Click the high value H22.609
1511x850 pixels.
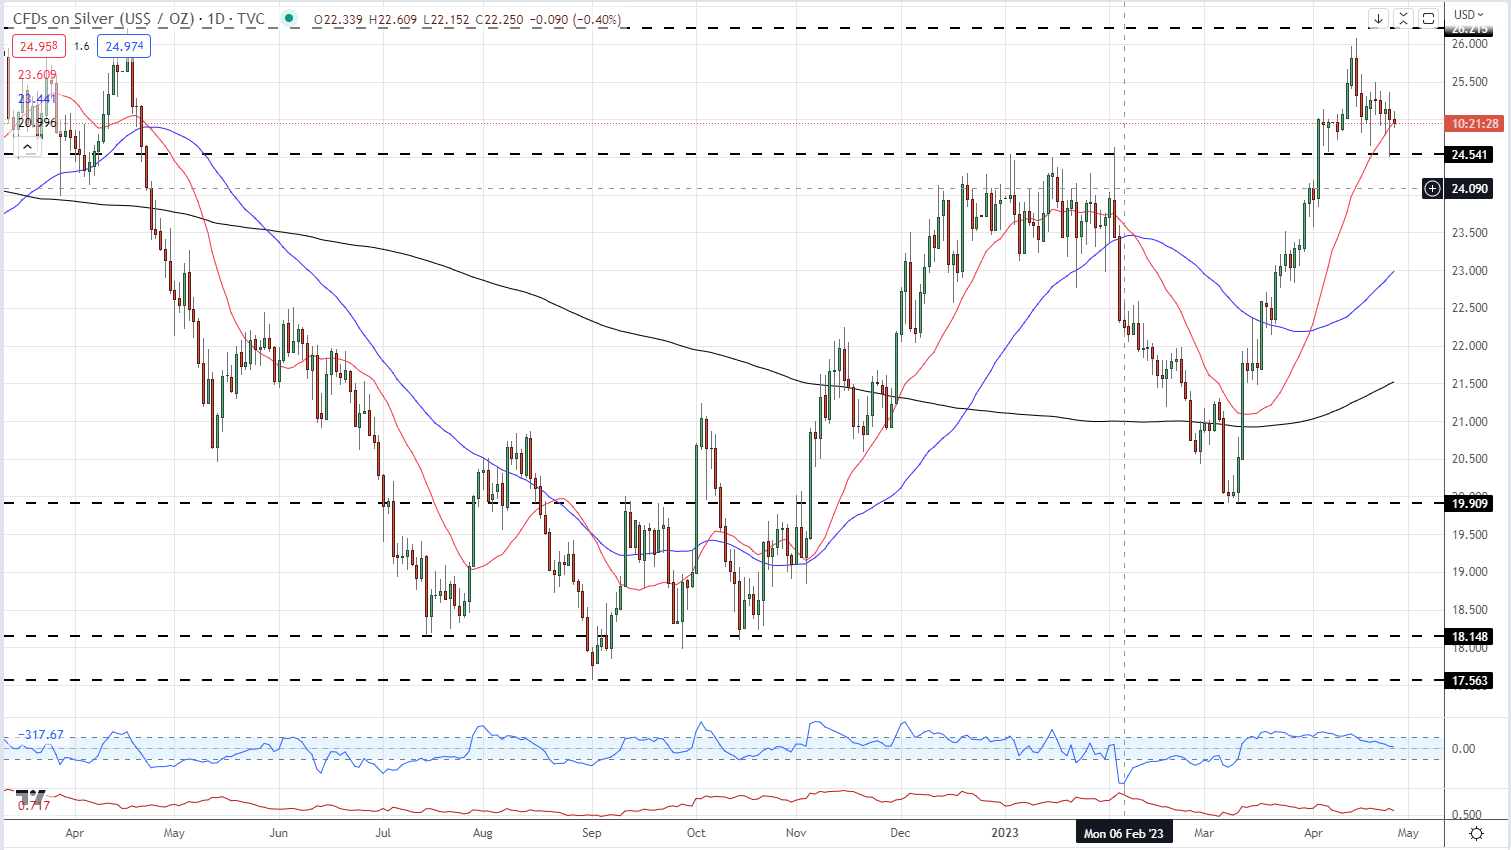393,19
